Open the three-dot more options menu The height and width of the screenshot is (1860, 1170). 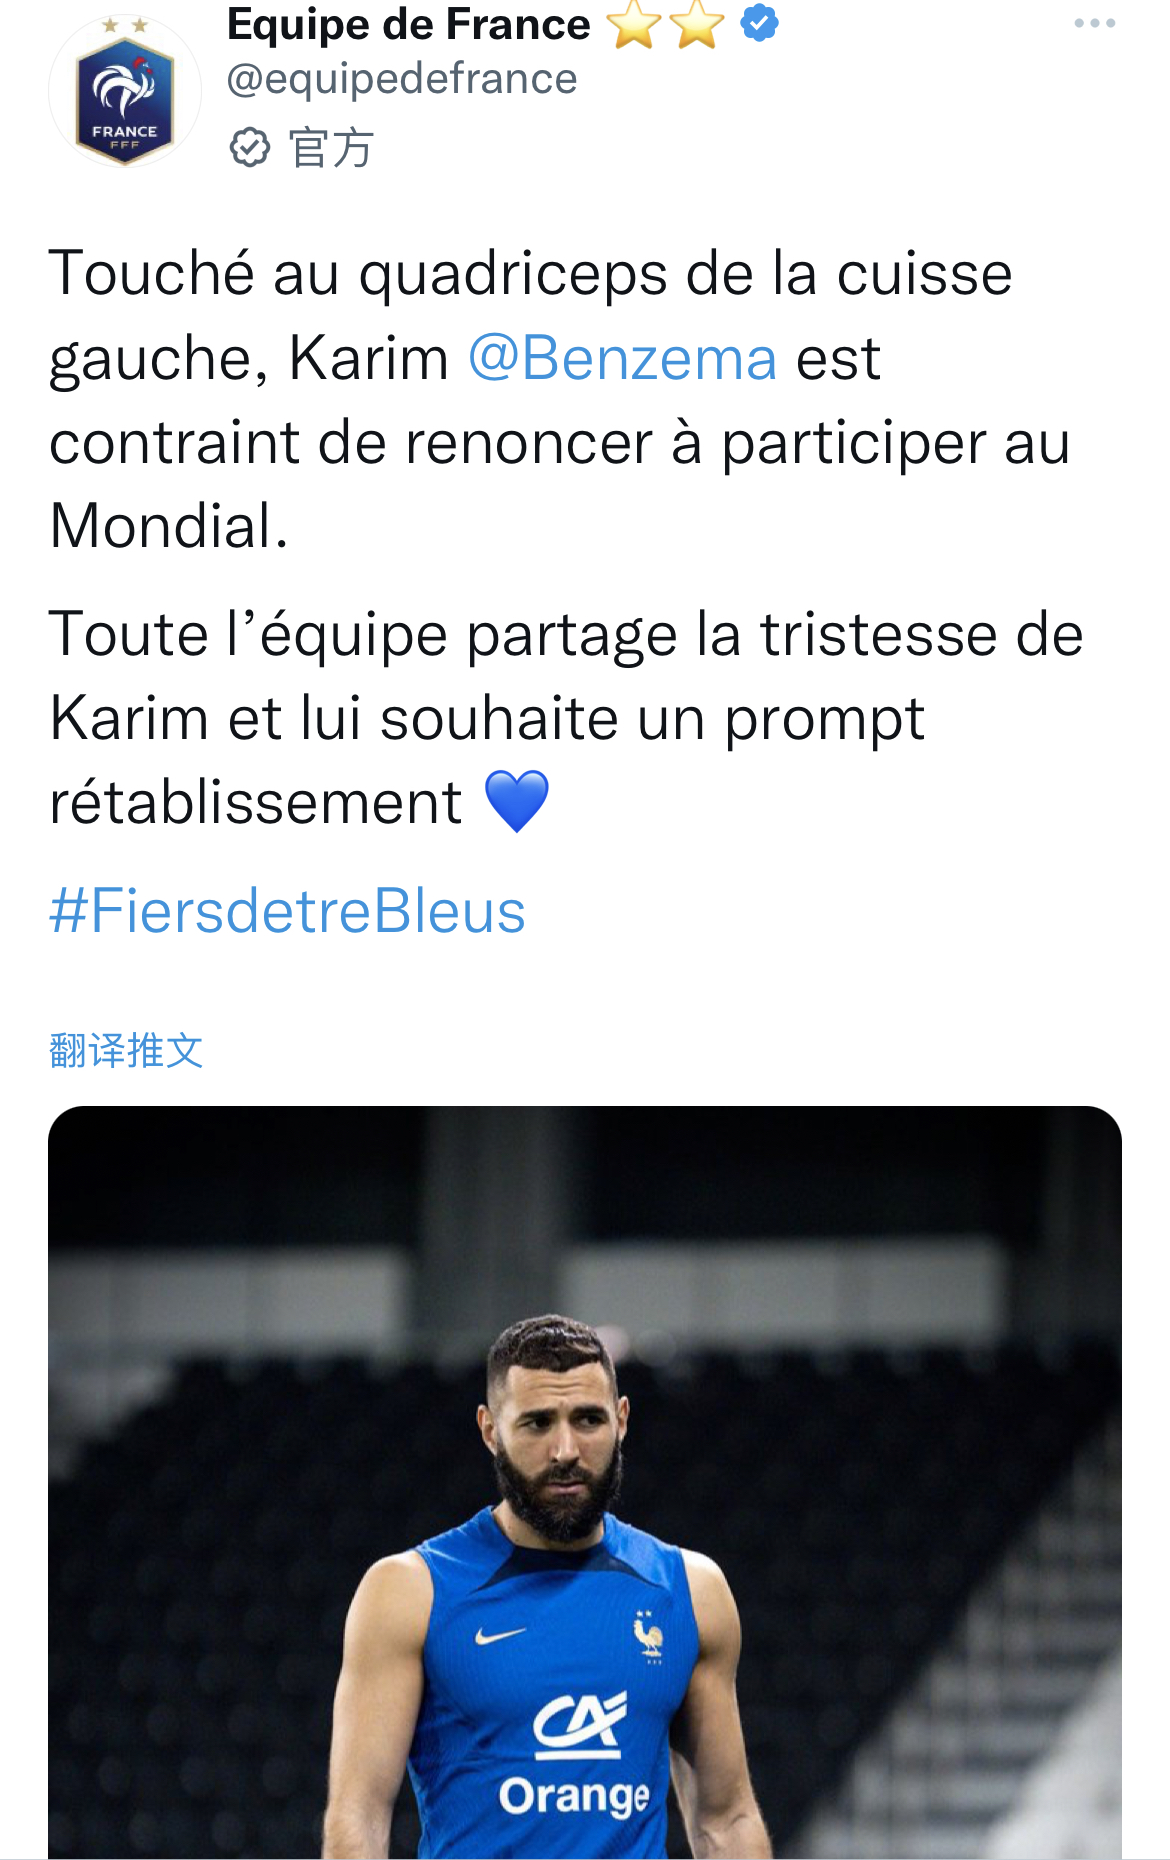tap(1094, 23)
